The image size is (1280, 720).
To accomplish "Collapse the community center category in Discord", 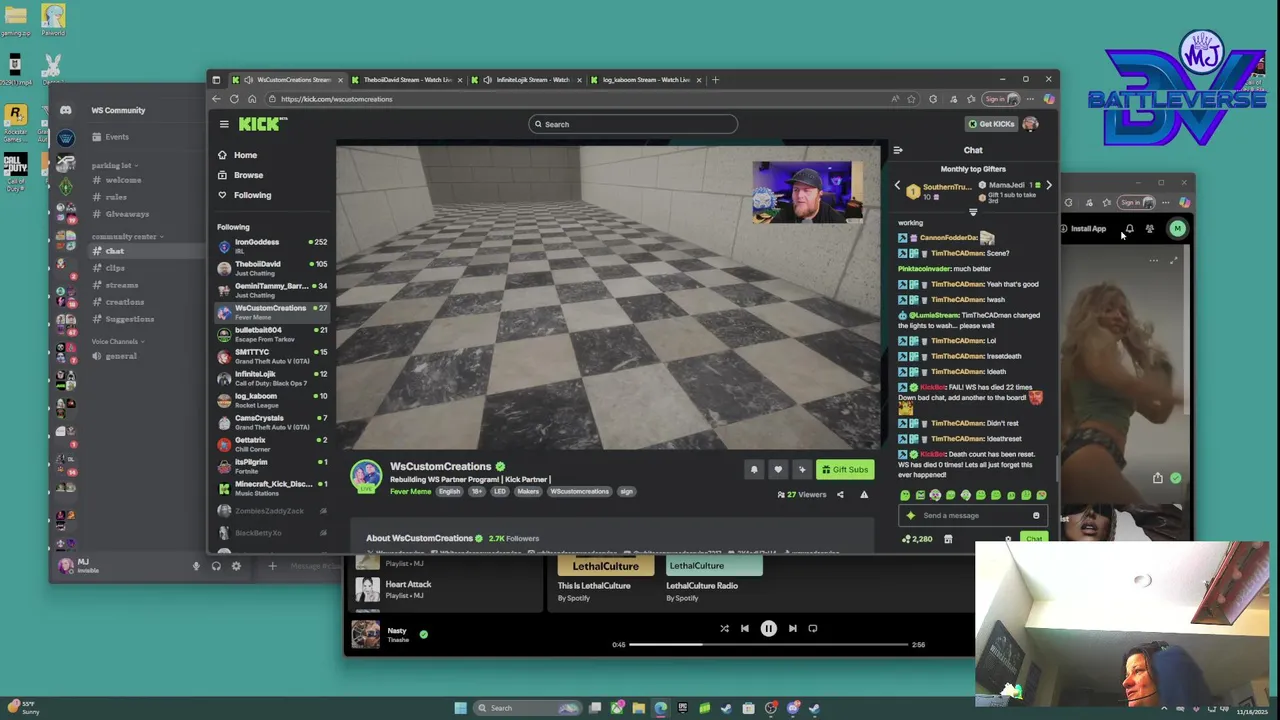I will click(x=128, y=237).
